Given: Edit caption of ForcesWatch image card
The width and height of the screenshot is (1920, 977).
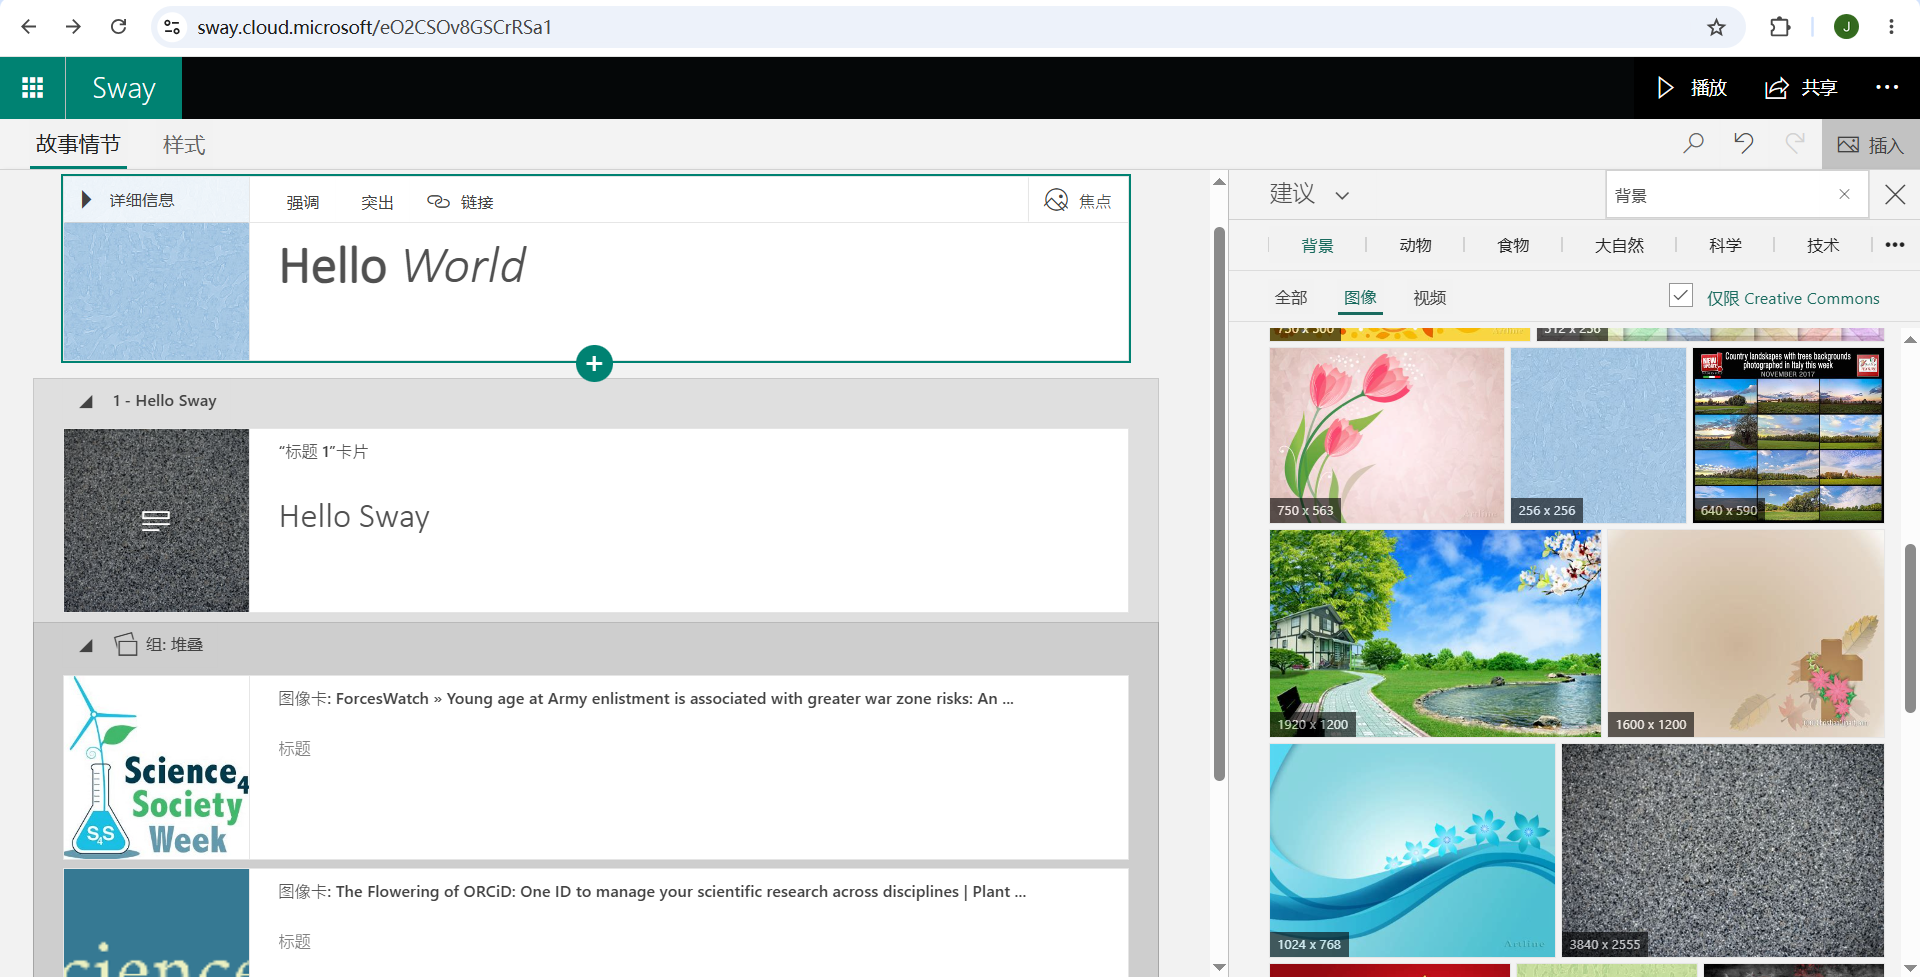Looking at the screenshot, I should pos(294,749).
